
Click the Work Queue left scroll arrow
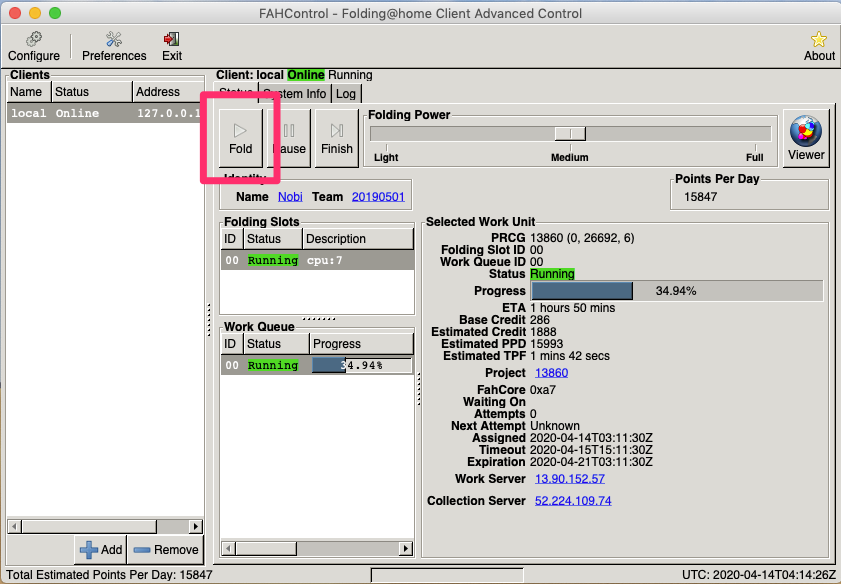(228, 549)
